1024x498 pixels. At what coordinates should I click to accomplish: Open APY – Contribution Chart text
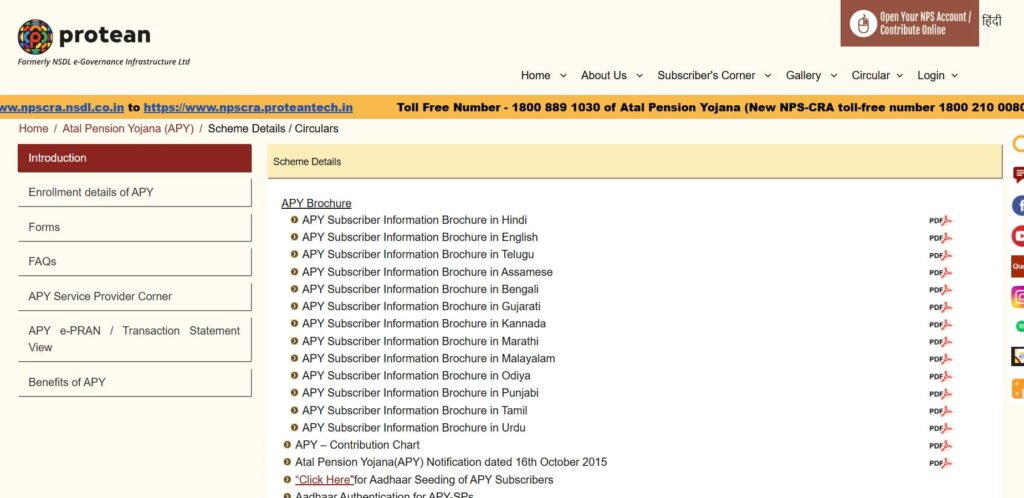click(x=357, y=445)
